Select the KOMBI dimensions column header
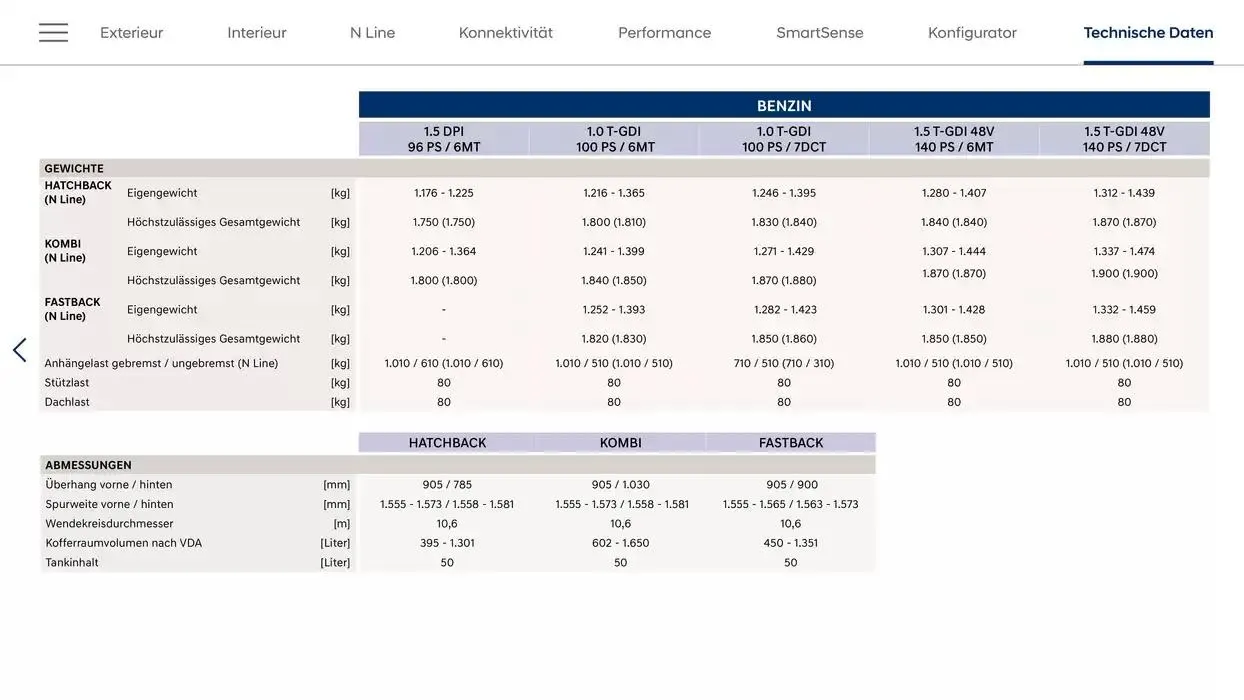This screenshot has height=700, width=1244. (x=620, y=443)
